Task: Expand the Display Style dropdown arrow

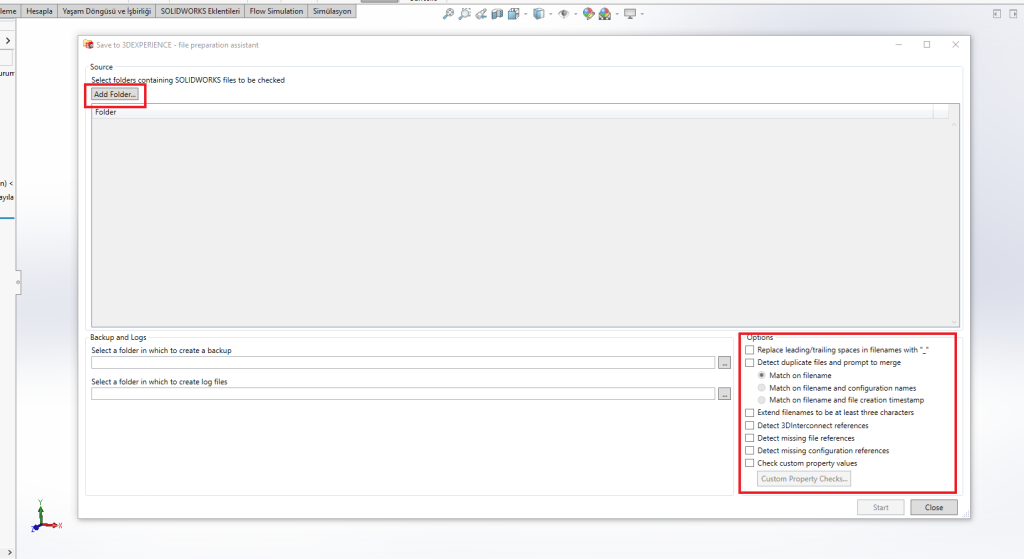Action: (550, 14)
